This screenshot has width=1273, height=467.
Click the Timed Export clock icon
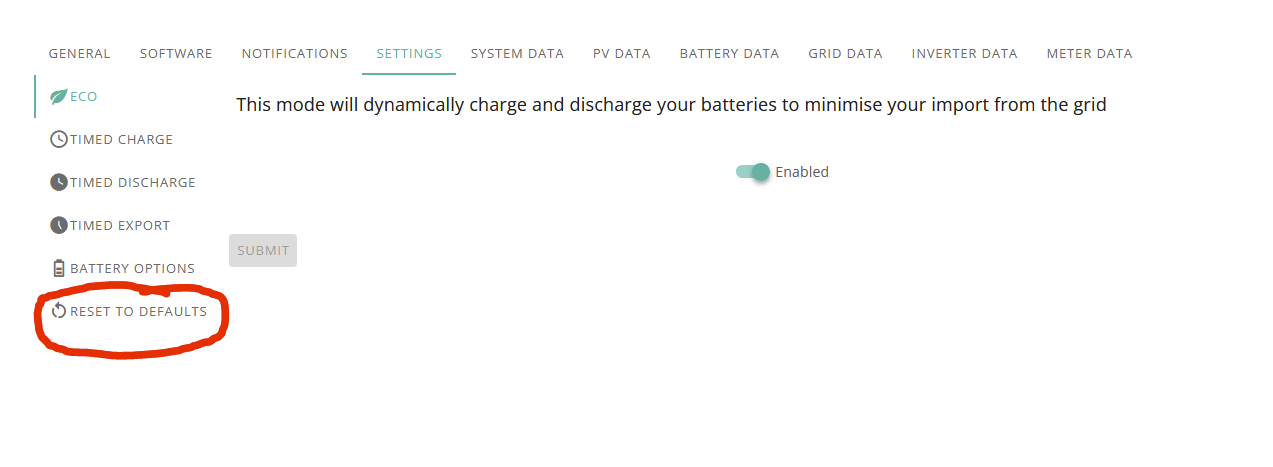point(59,226)
